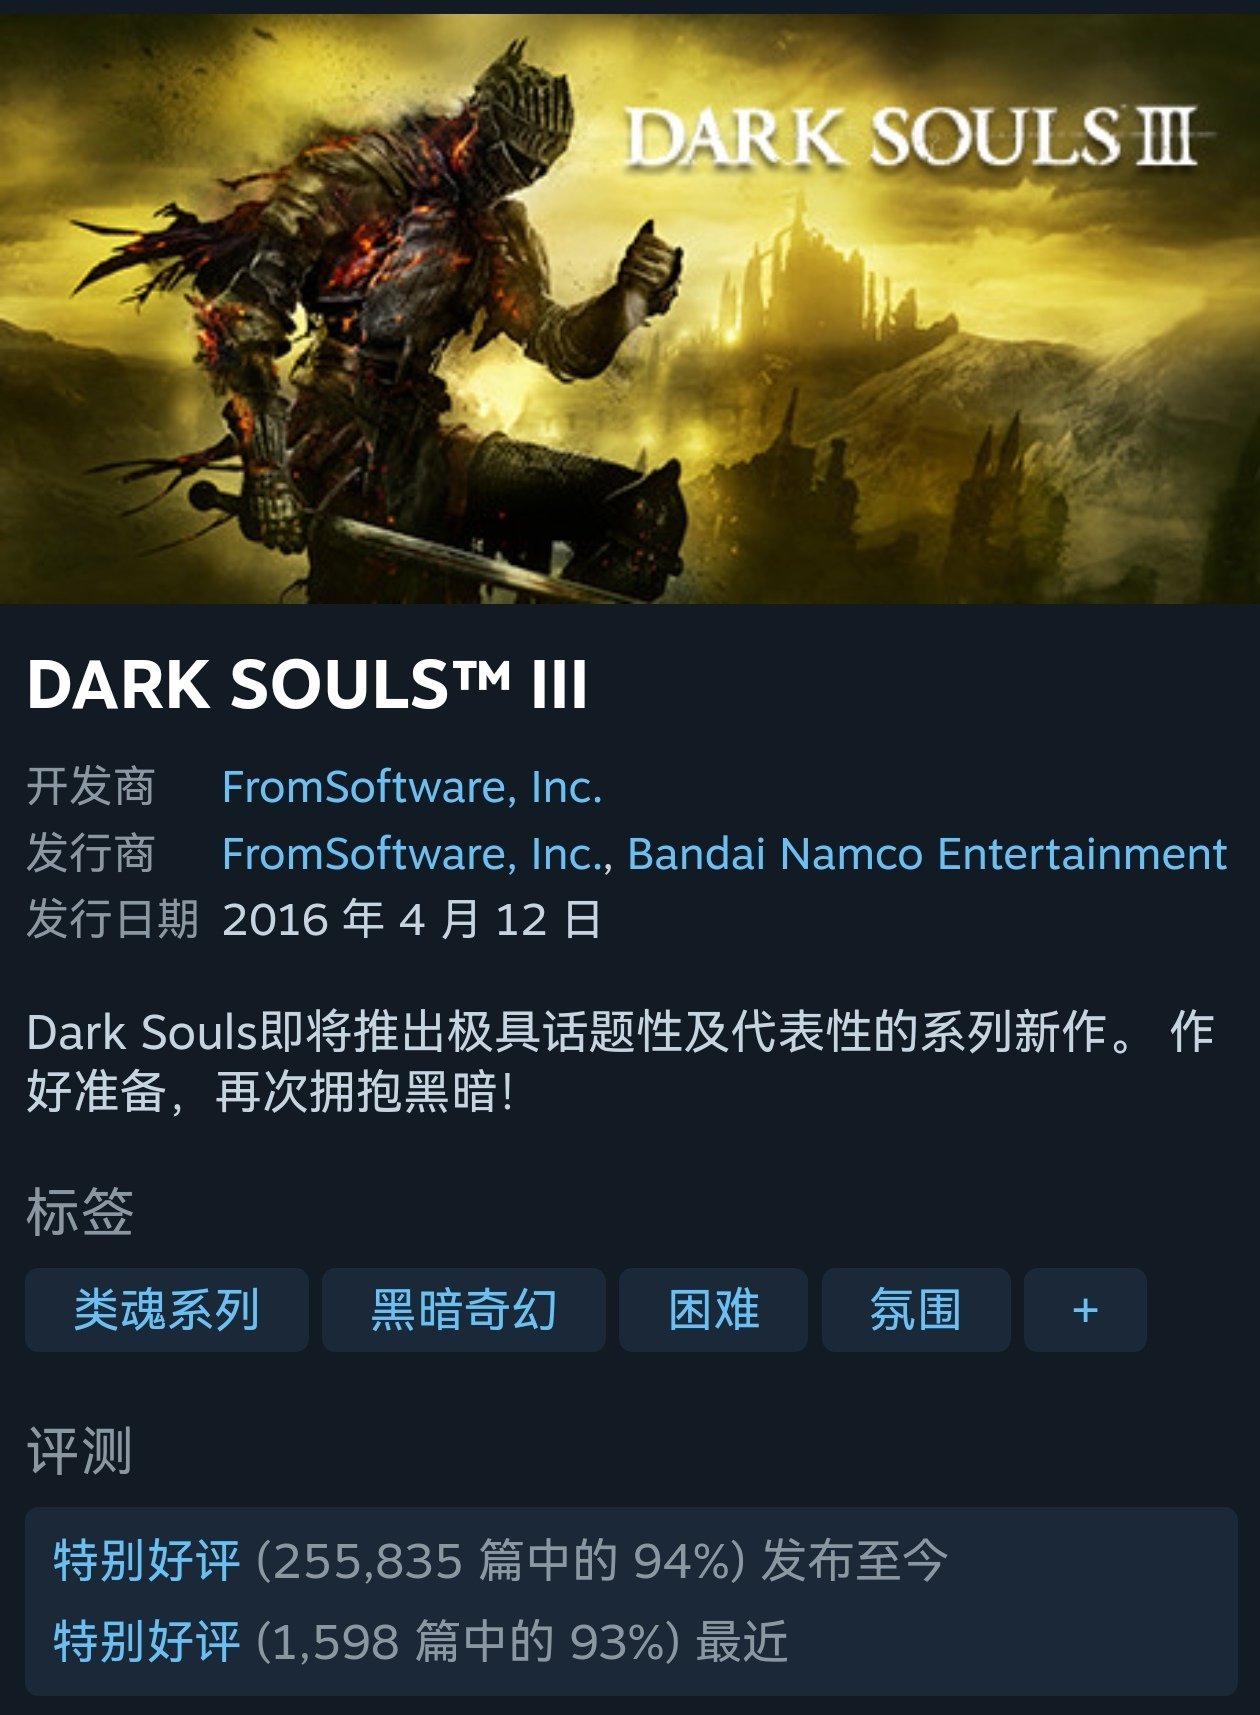Click the 开发商 label

91,787
